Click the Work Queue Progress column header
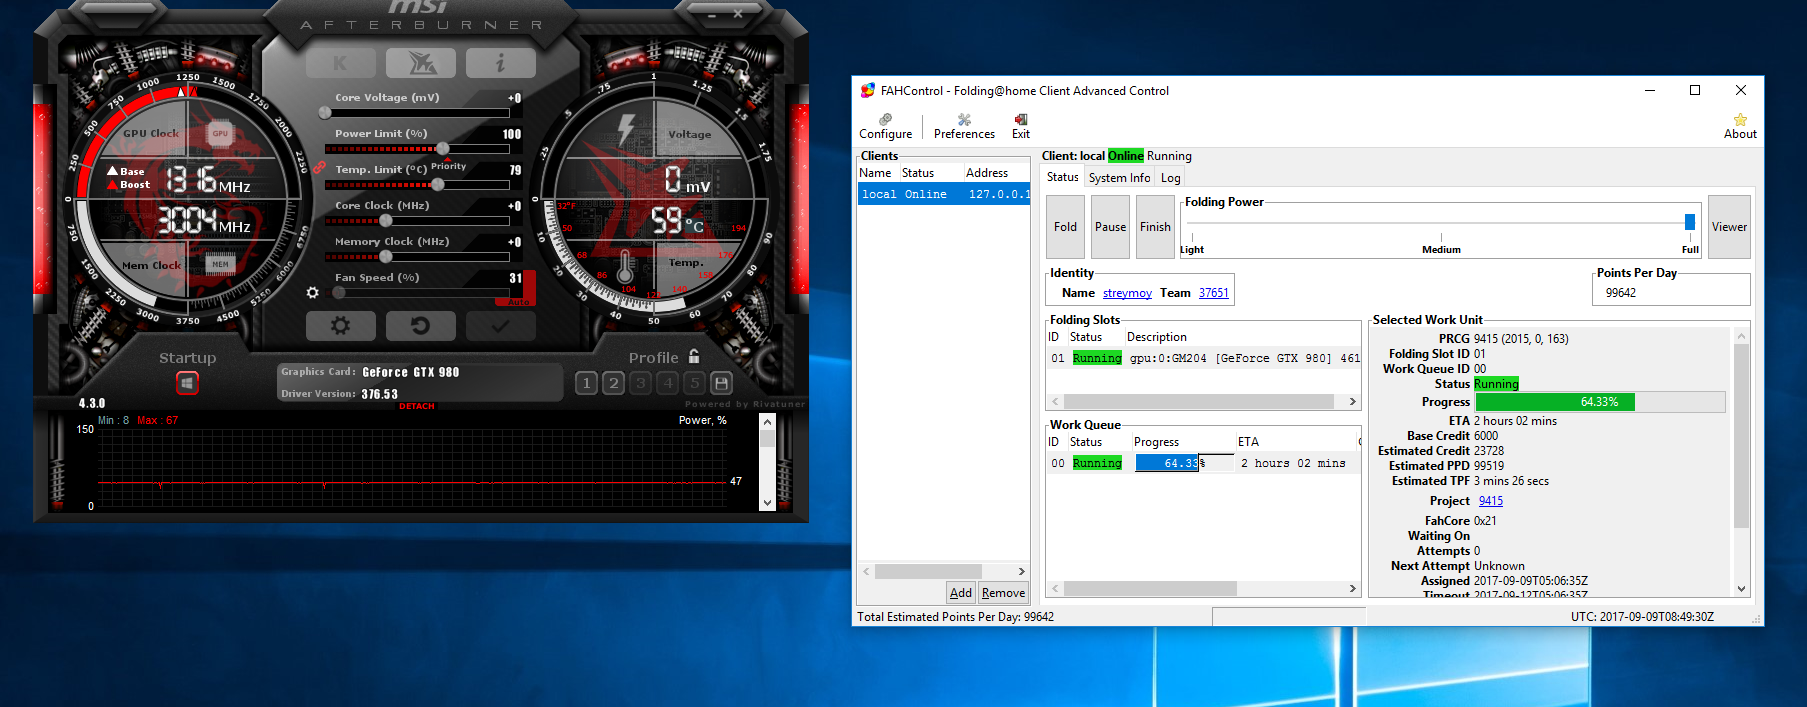 point(1182,442)
